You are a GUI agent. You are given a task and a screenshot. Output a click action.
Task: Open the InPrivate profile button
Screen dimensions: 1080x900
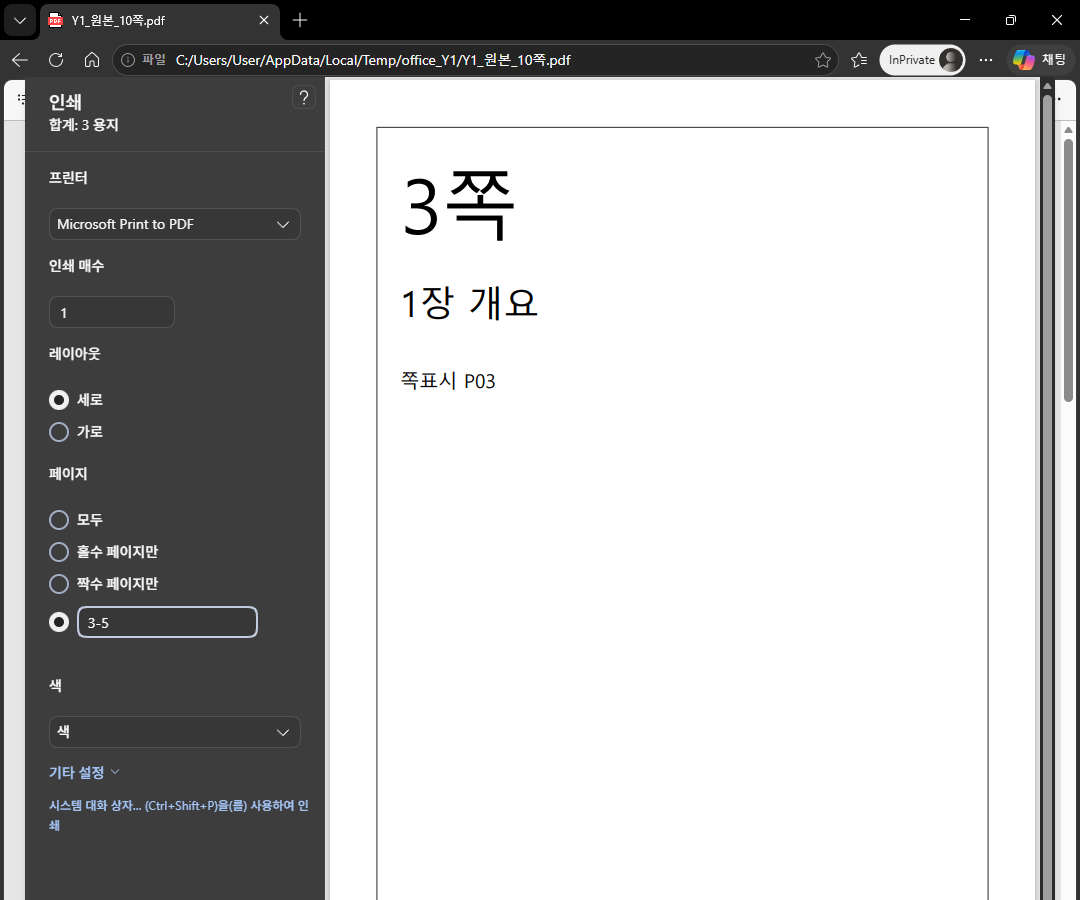(x=922, y=60)
